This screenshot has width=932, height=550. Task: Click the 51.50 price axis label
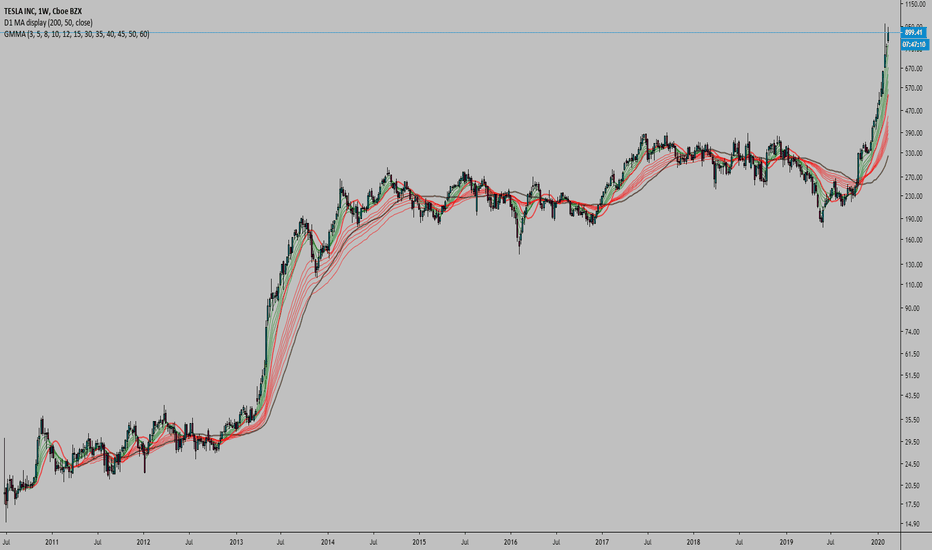pyautogui.click(x=912, y=375)
